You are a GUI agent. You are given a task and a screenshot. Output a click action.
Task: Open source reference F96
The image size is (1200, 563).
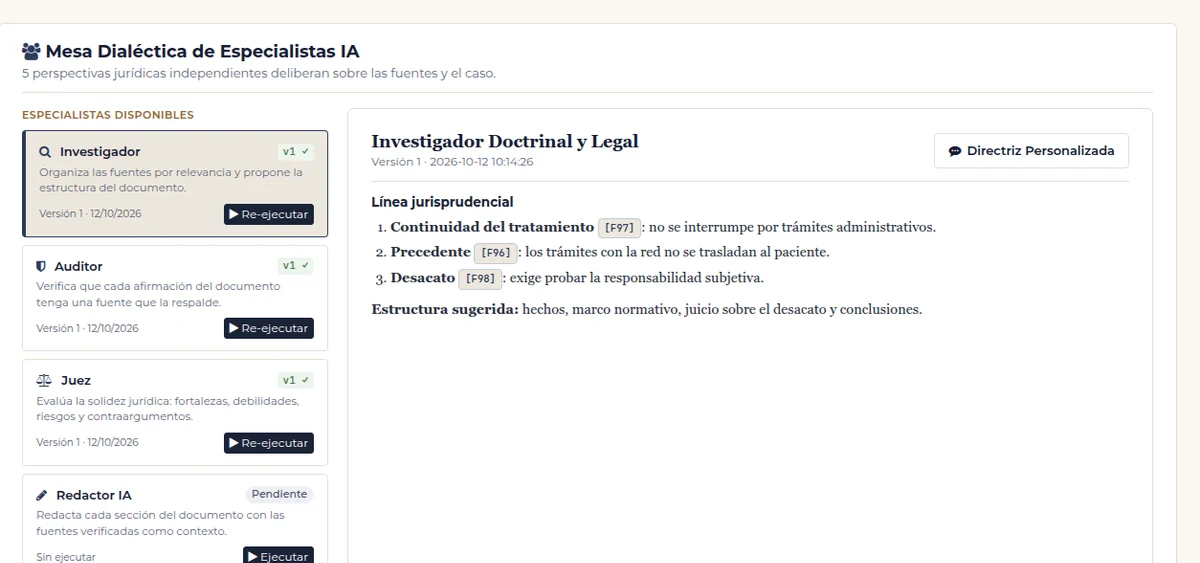pyautogui.click(x=496, y=253)
